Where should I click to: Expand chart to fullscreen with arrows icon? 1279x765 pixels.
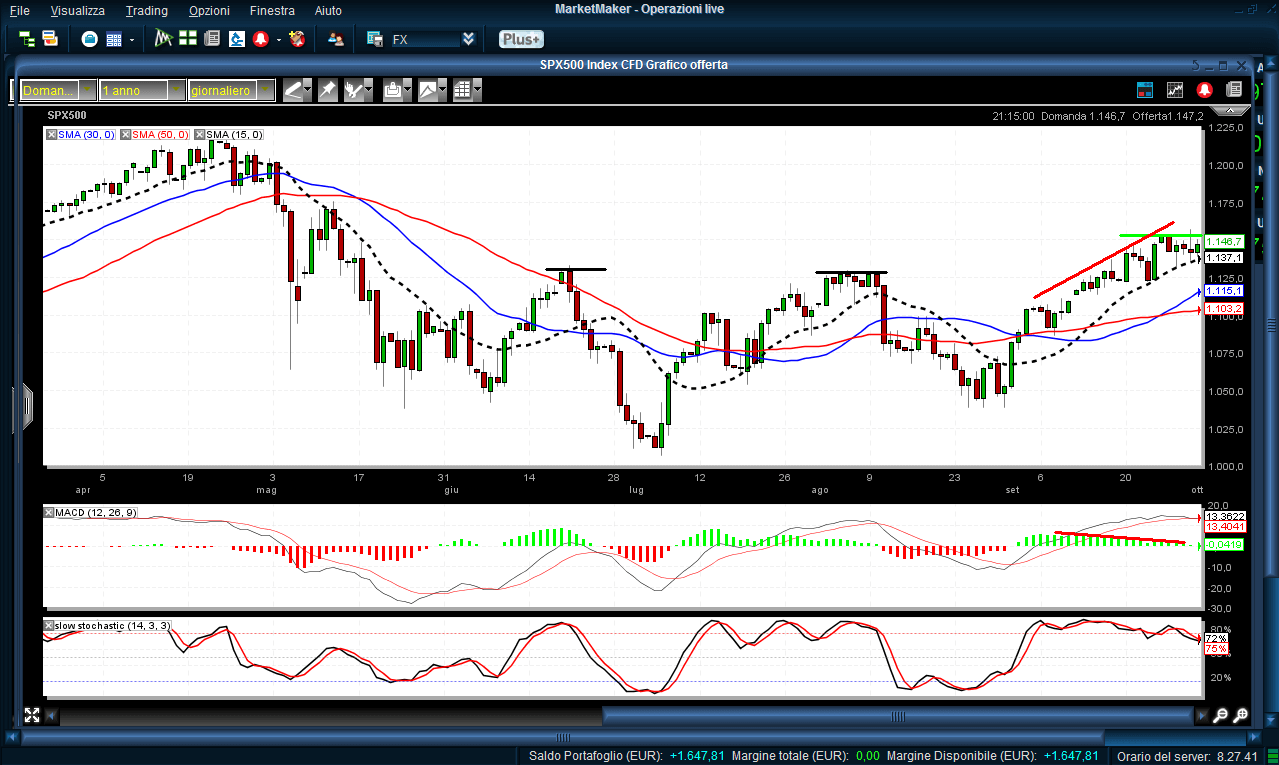pyautogui.click(x=31, y=715)
